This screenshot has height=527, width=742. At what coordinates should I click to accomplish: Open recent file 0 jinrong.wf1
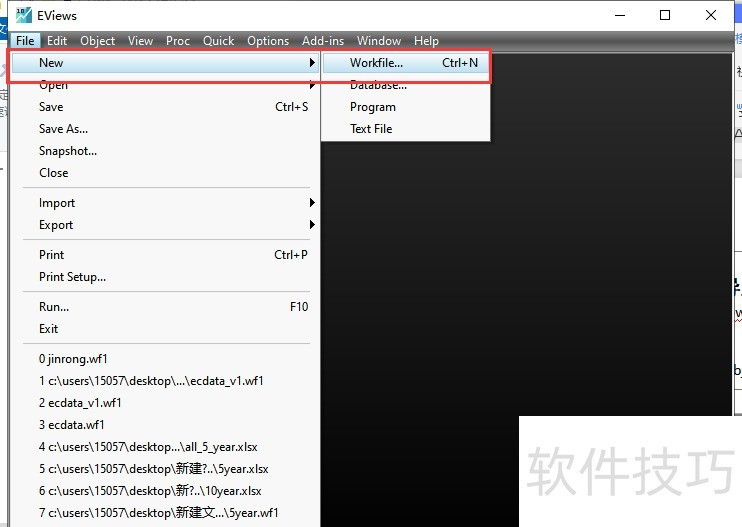point(164,359)
